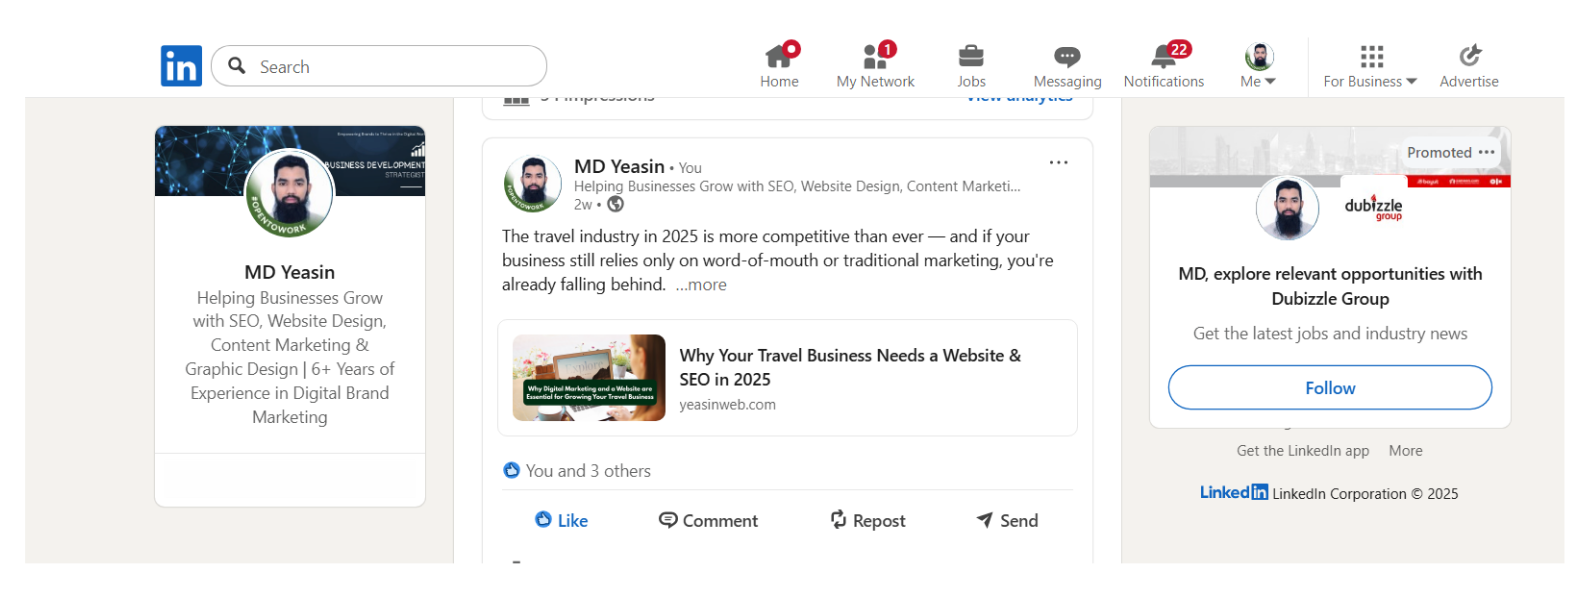This screenshot has width=1591, height=589.
Task: Click the sidebar profile headline text
Action: tap(290, 357)
